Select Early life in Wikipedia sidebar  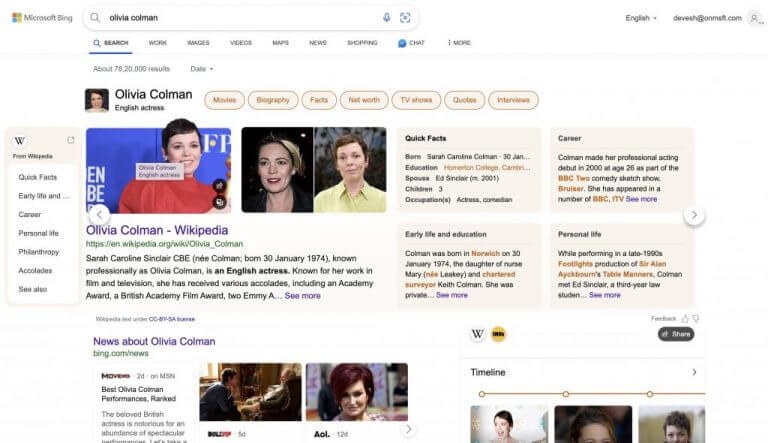tap(44, 196)
